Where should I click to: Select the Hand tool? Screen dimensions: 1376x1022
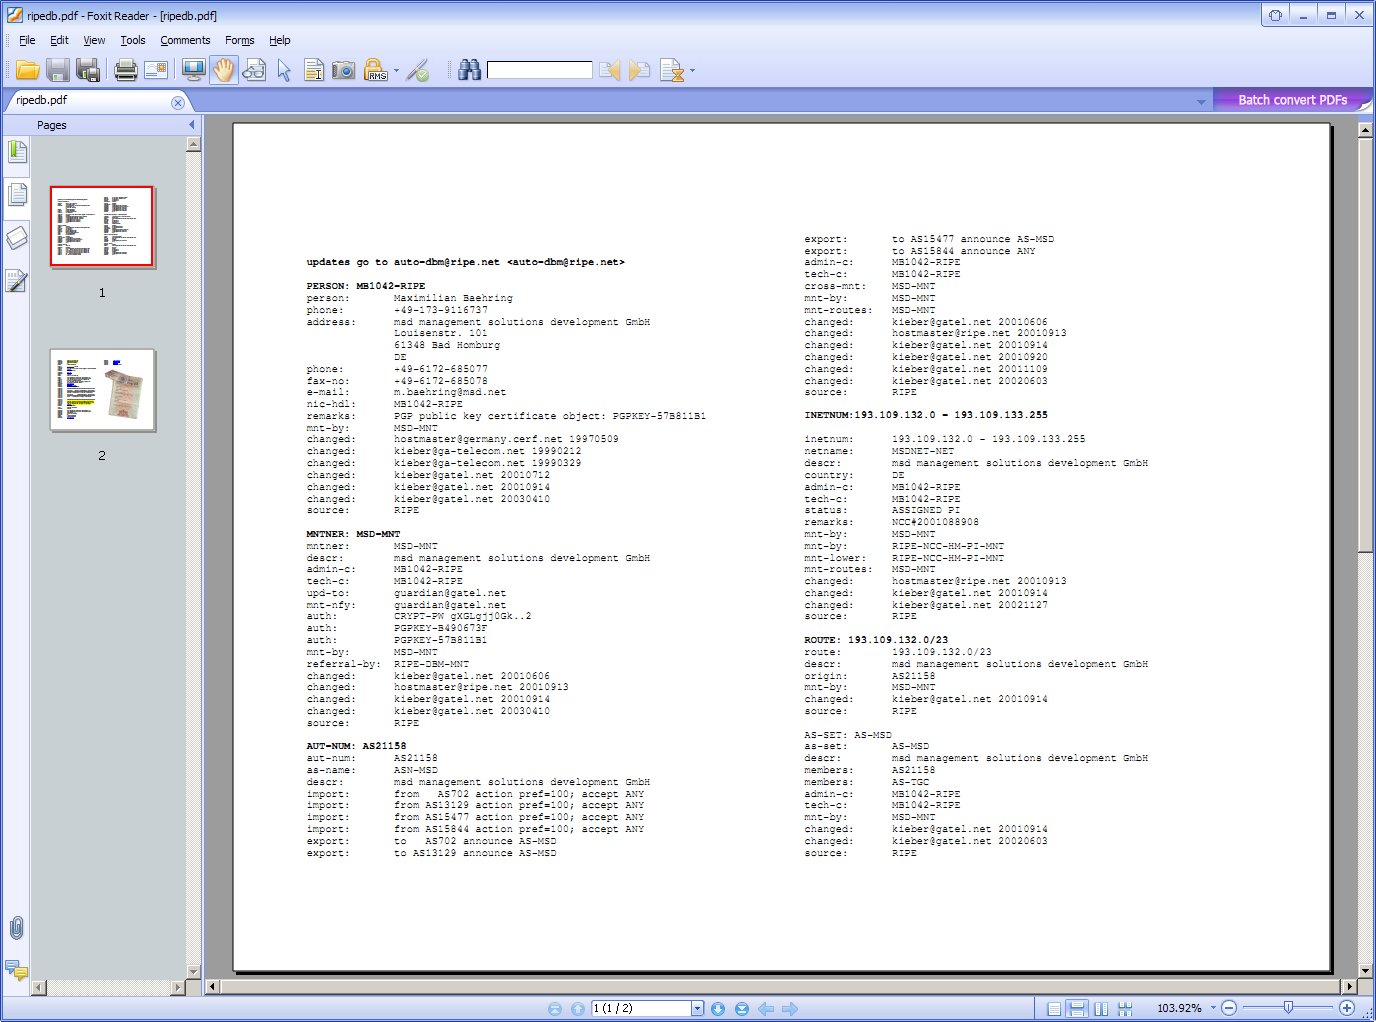[223, 70]
